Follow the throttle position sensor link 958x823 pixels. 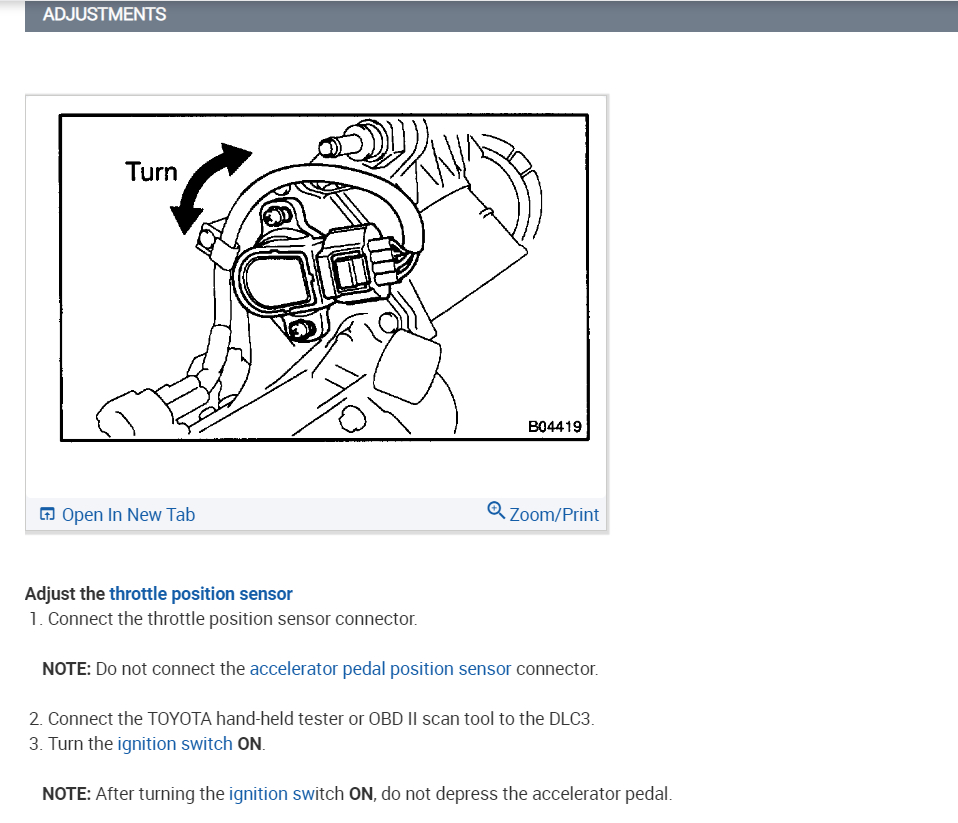coord(201,594)
